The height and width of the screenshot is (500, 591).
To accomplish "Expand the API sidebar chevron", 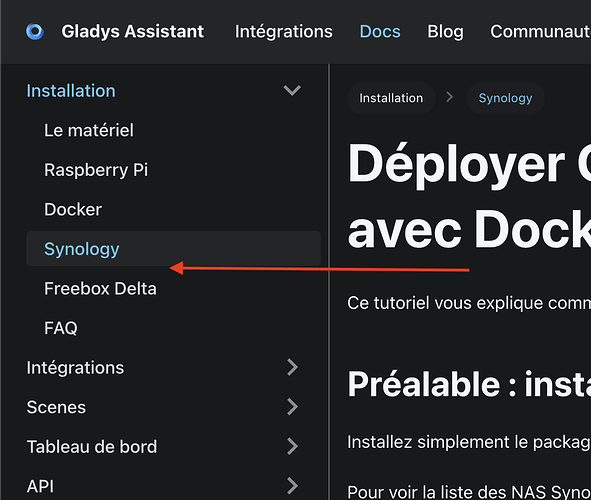I will coord(292,486).
